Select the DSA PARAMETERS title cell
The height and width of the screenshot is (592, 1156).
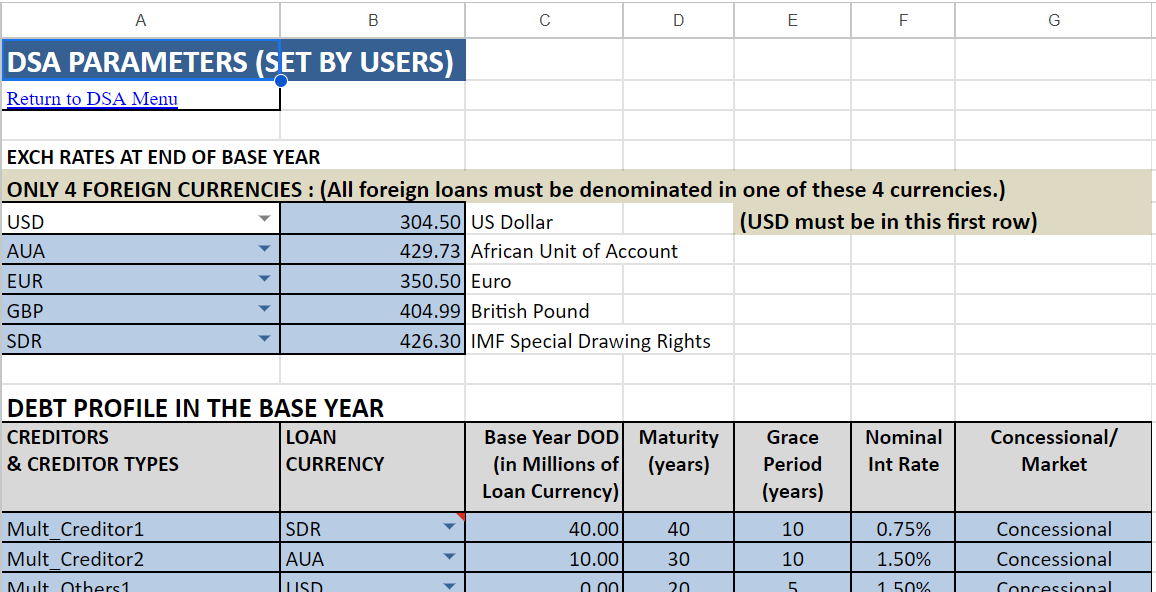point(233,60)
